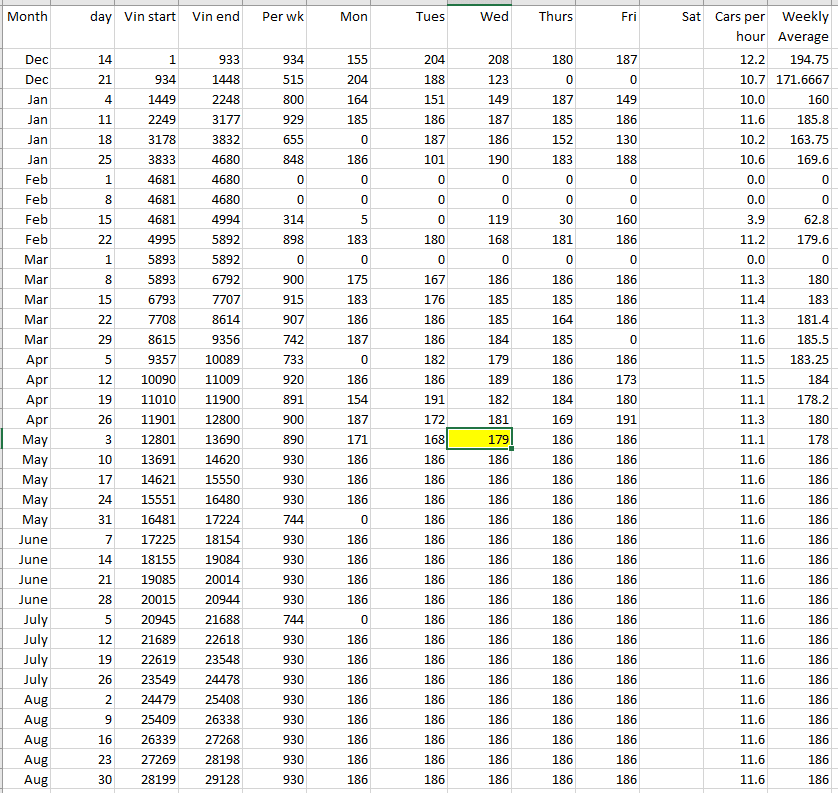The width and height of the screenshot is (838, 793).
Task: Click the weekly average value 62.8
Action: 803,220
